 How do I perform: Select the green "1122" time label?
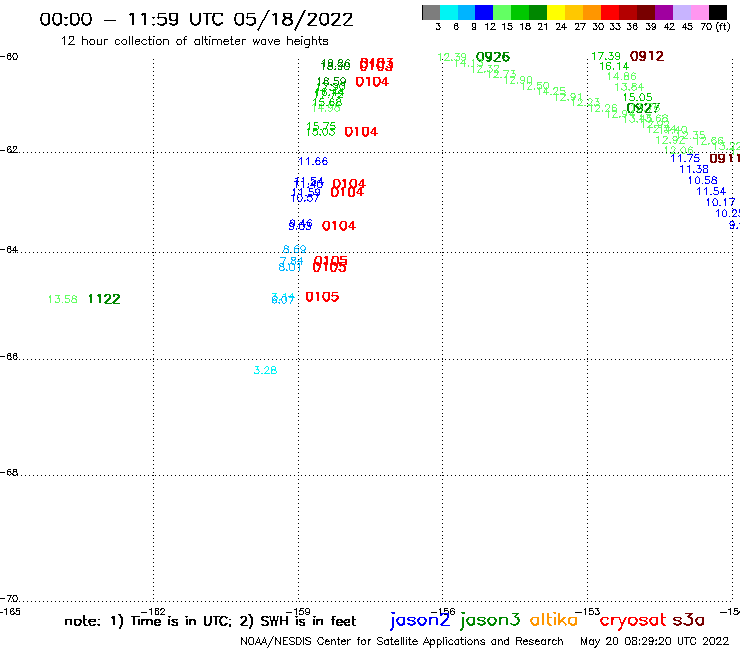[104, 299]
